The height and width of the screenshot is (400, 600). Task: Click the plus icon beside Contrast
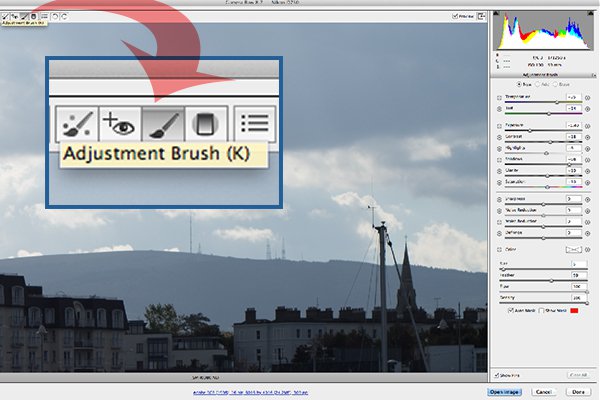588,137
